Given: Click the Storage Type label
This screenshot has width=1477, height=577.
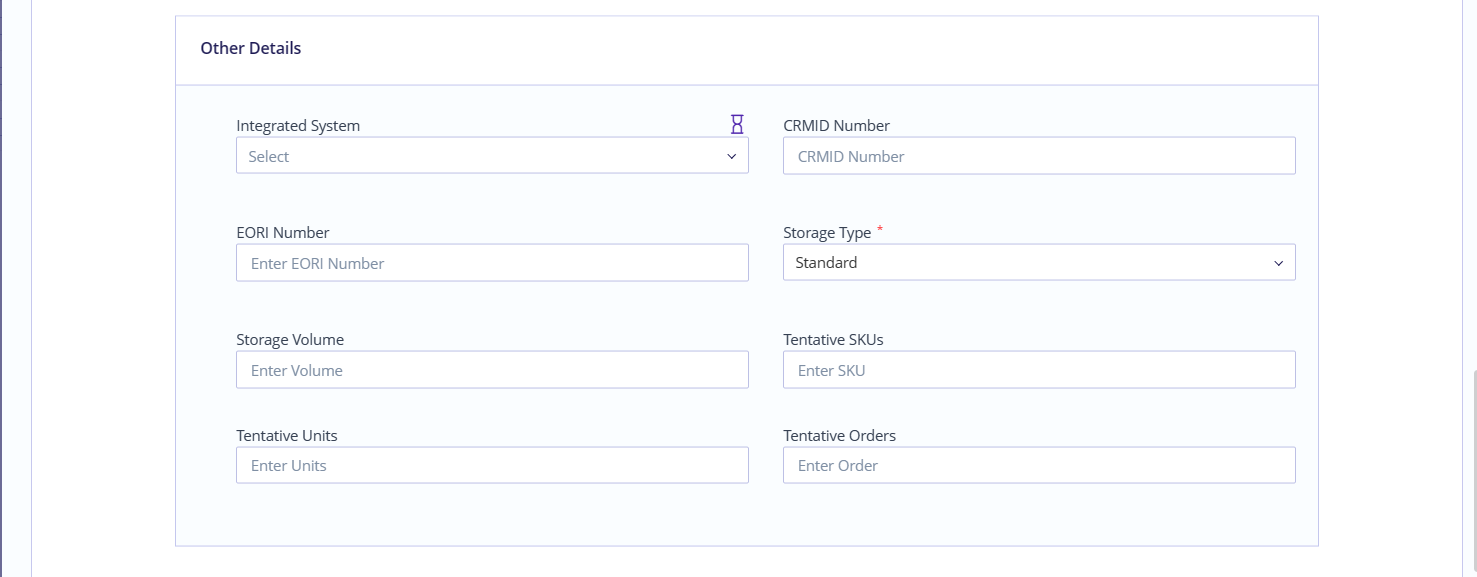Looking at the screenshot, I should coord(827,232).
